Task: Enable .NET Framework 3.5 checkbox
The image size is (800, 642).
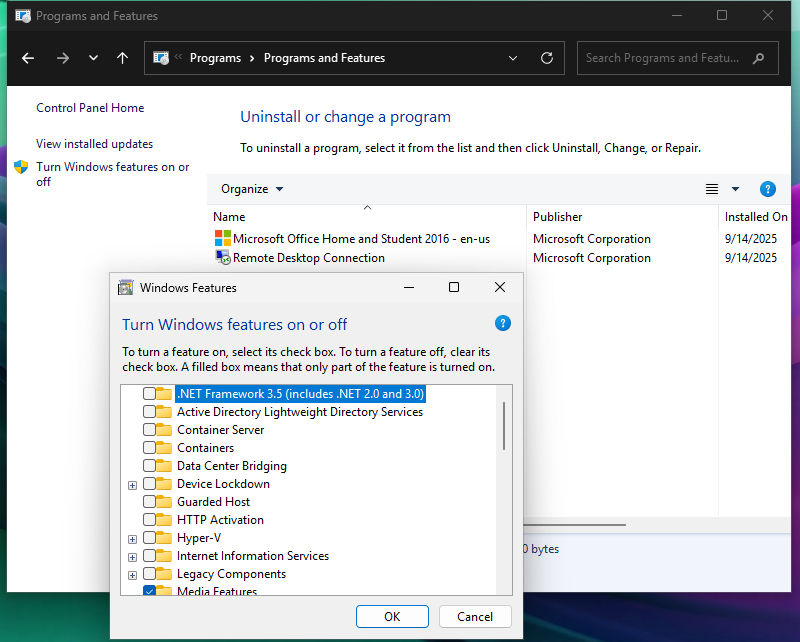Action: click(149, 393)
